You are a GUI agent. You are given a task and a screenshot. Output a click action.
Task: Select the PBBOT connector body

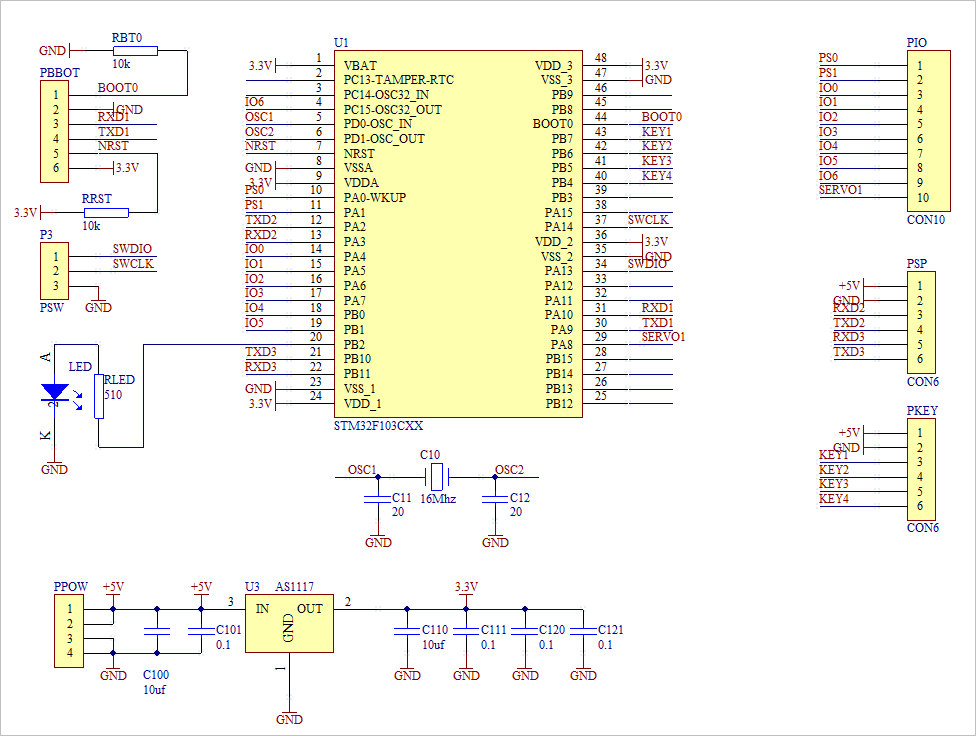[54, 131]
